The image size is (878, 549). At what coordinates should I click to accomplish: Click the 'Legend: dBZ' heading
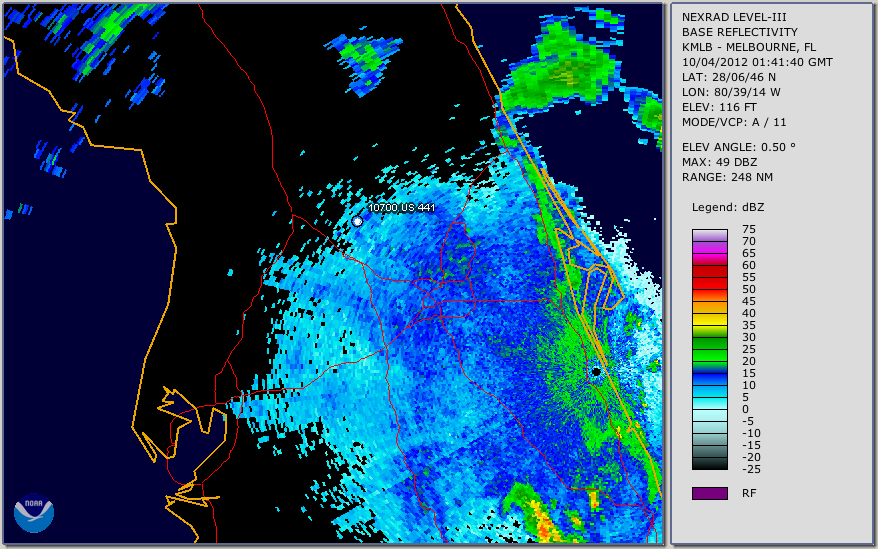click(727, 207)
